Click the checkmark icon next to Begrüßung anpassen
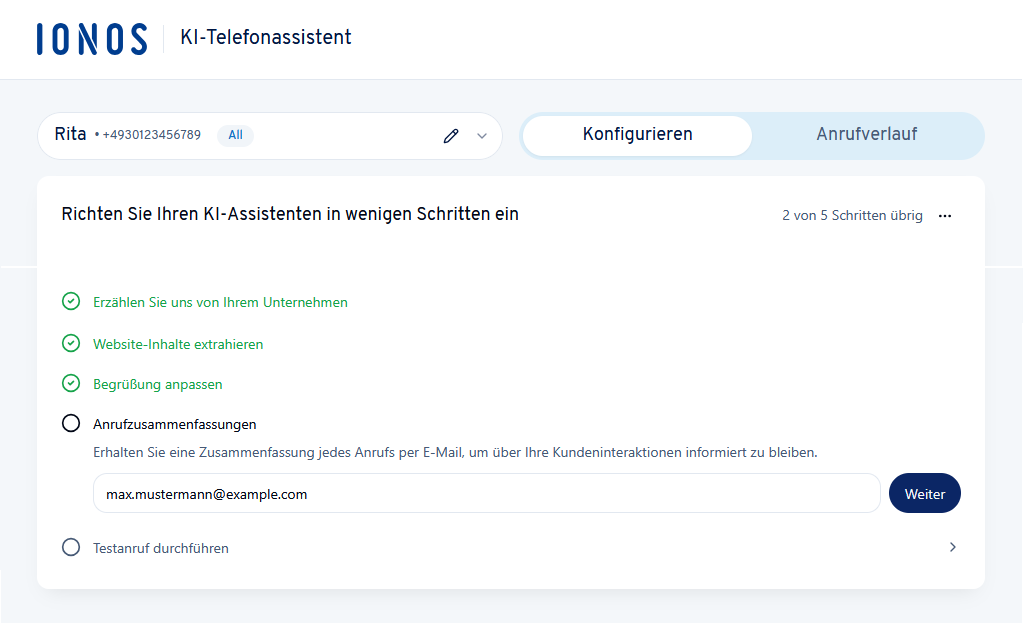 click(x=70, y=383)
